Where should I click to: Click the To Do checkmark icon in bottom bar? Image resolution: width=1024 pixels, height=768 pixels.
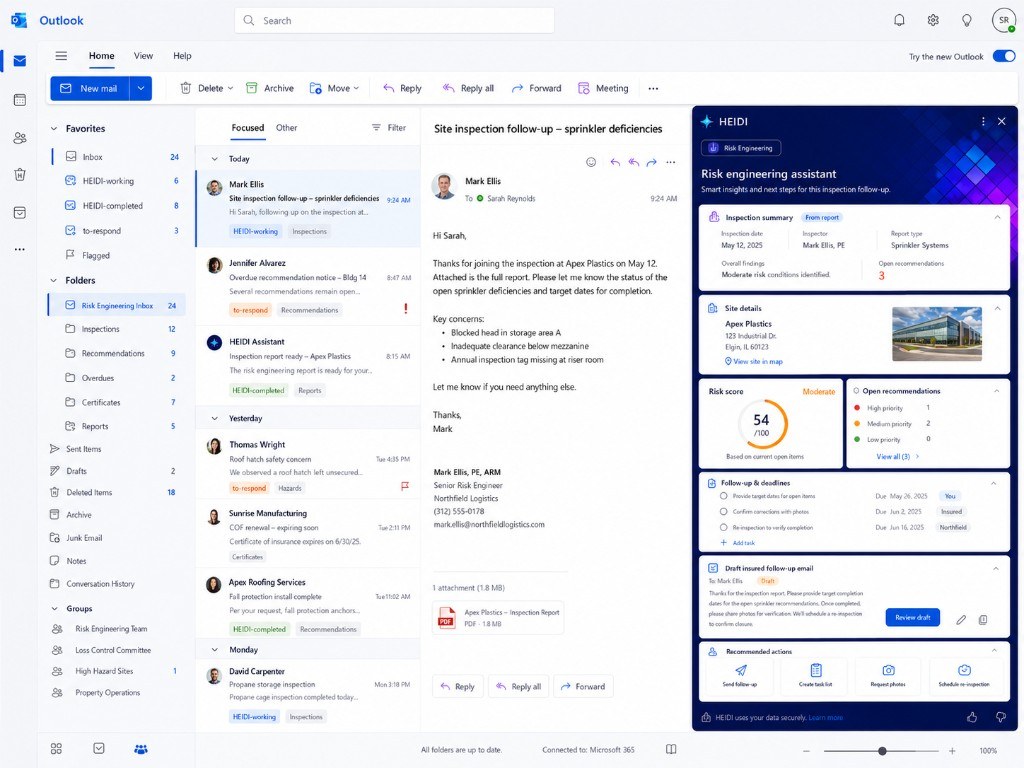(x=99, y=748)
